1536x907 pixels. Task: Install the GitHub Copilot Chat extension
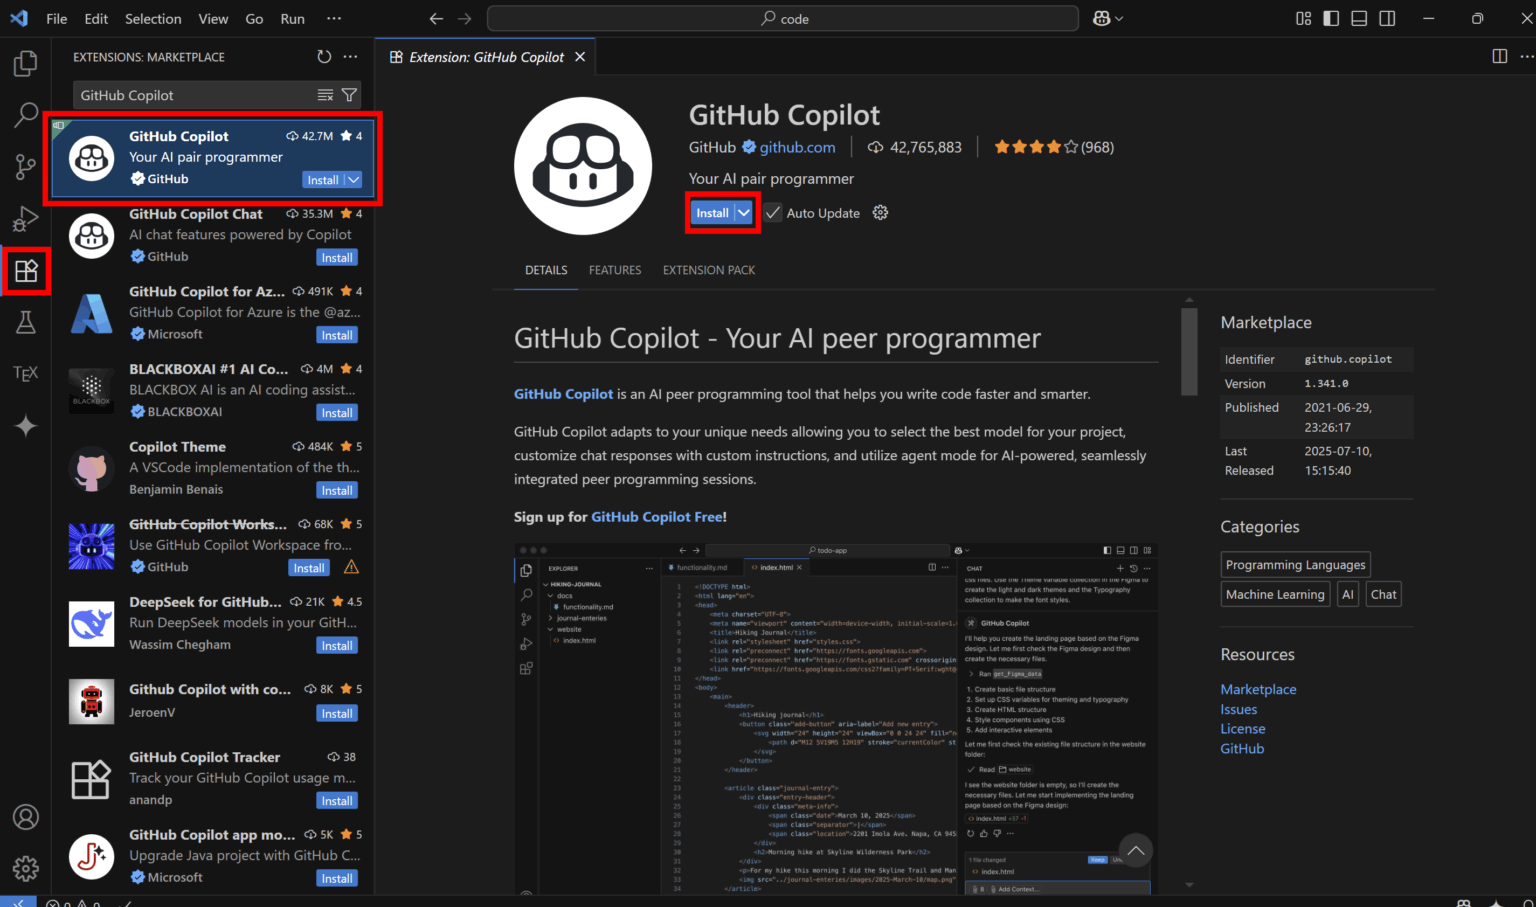[337, 257]
